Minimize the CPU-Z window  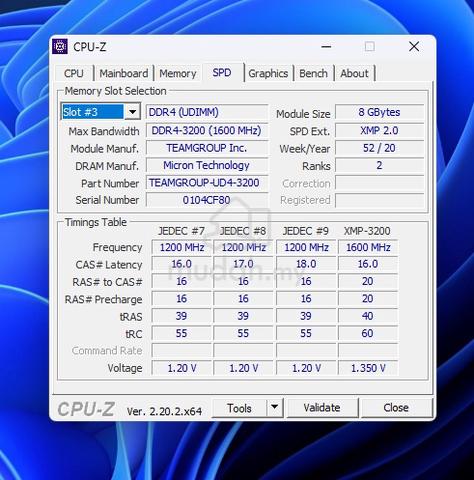[x=326, y=46]
